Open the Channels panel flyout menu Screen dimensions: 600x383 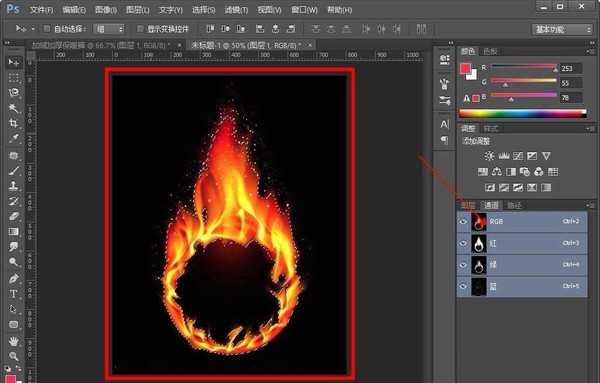[590, 205]
